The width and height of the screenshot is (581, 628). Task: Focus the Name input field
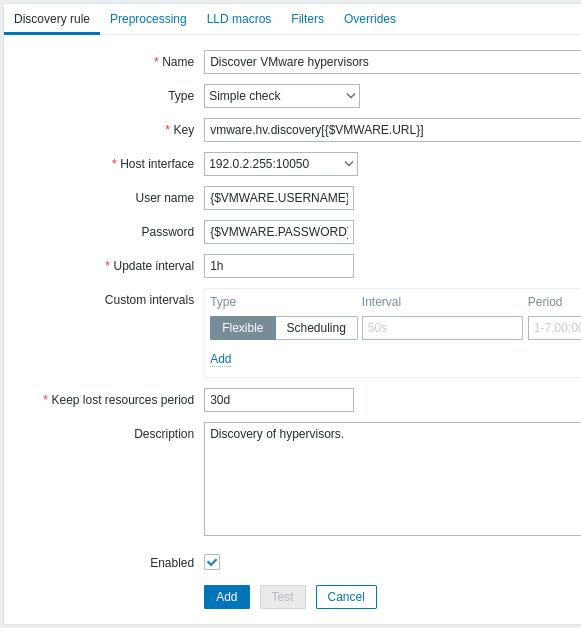(392, 62)
